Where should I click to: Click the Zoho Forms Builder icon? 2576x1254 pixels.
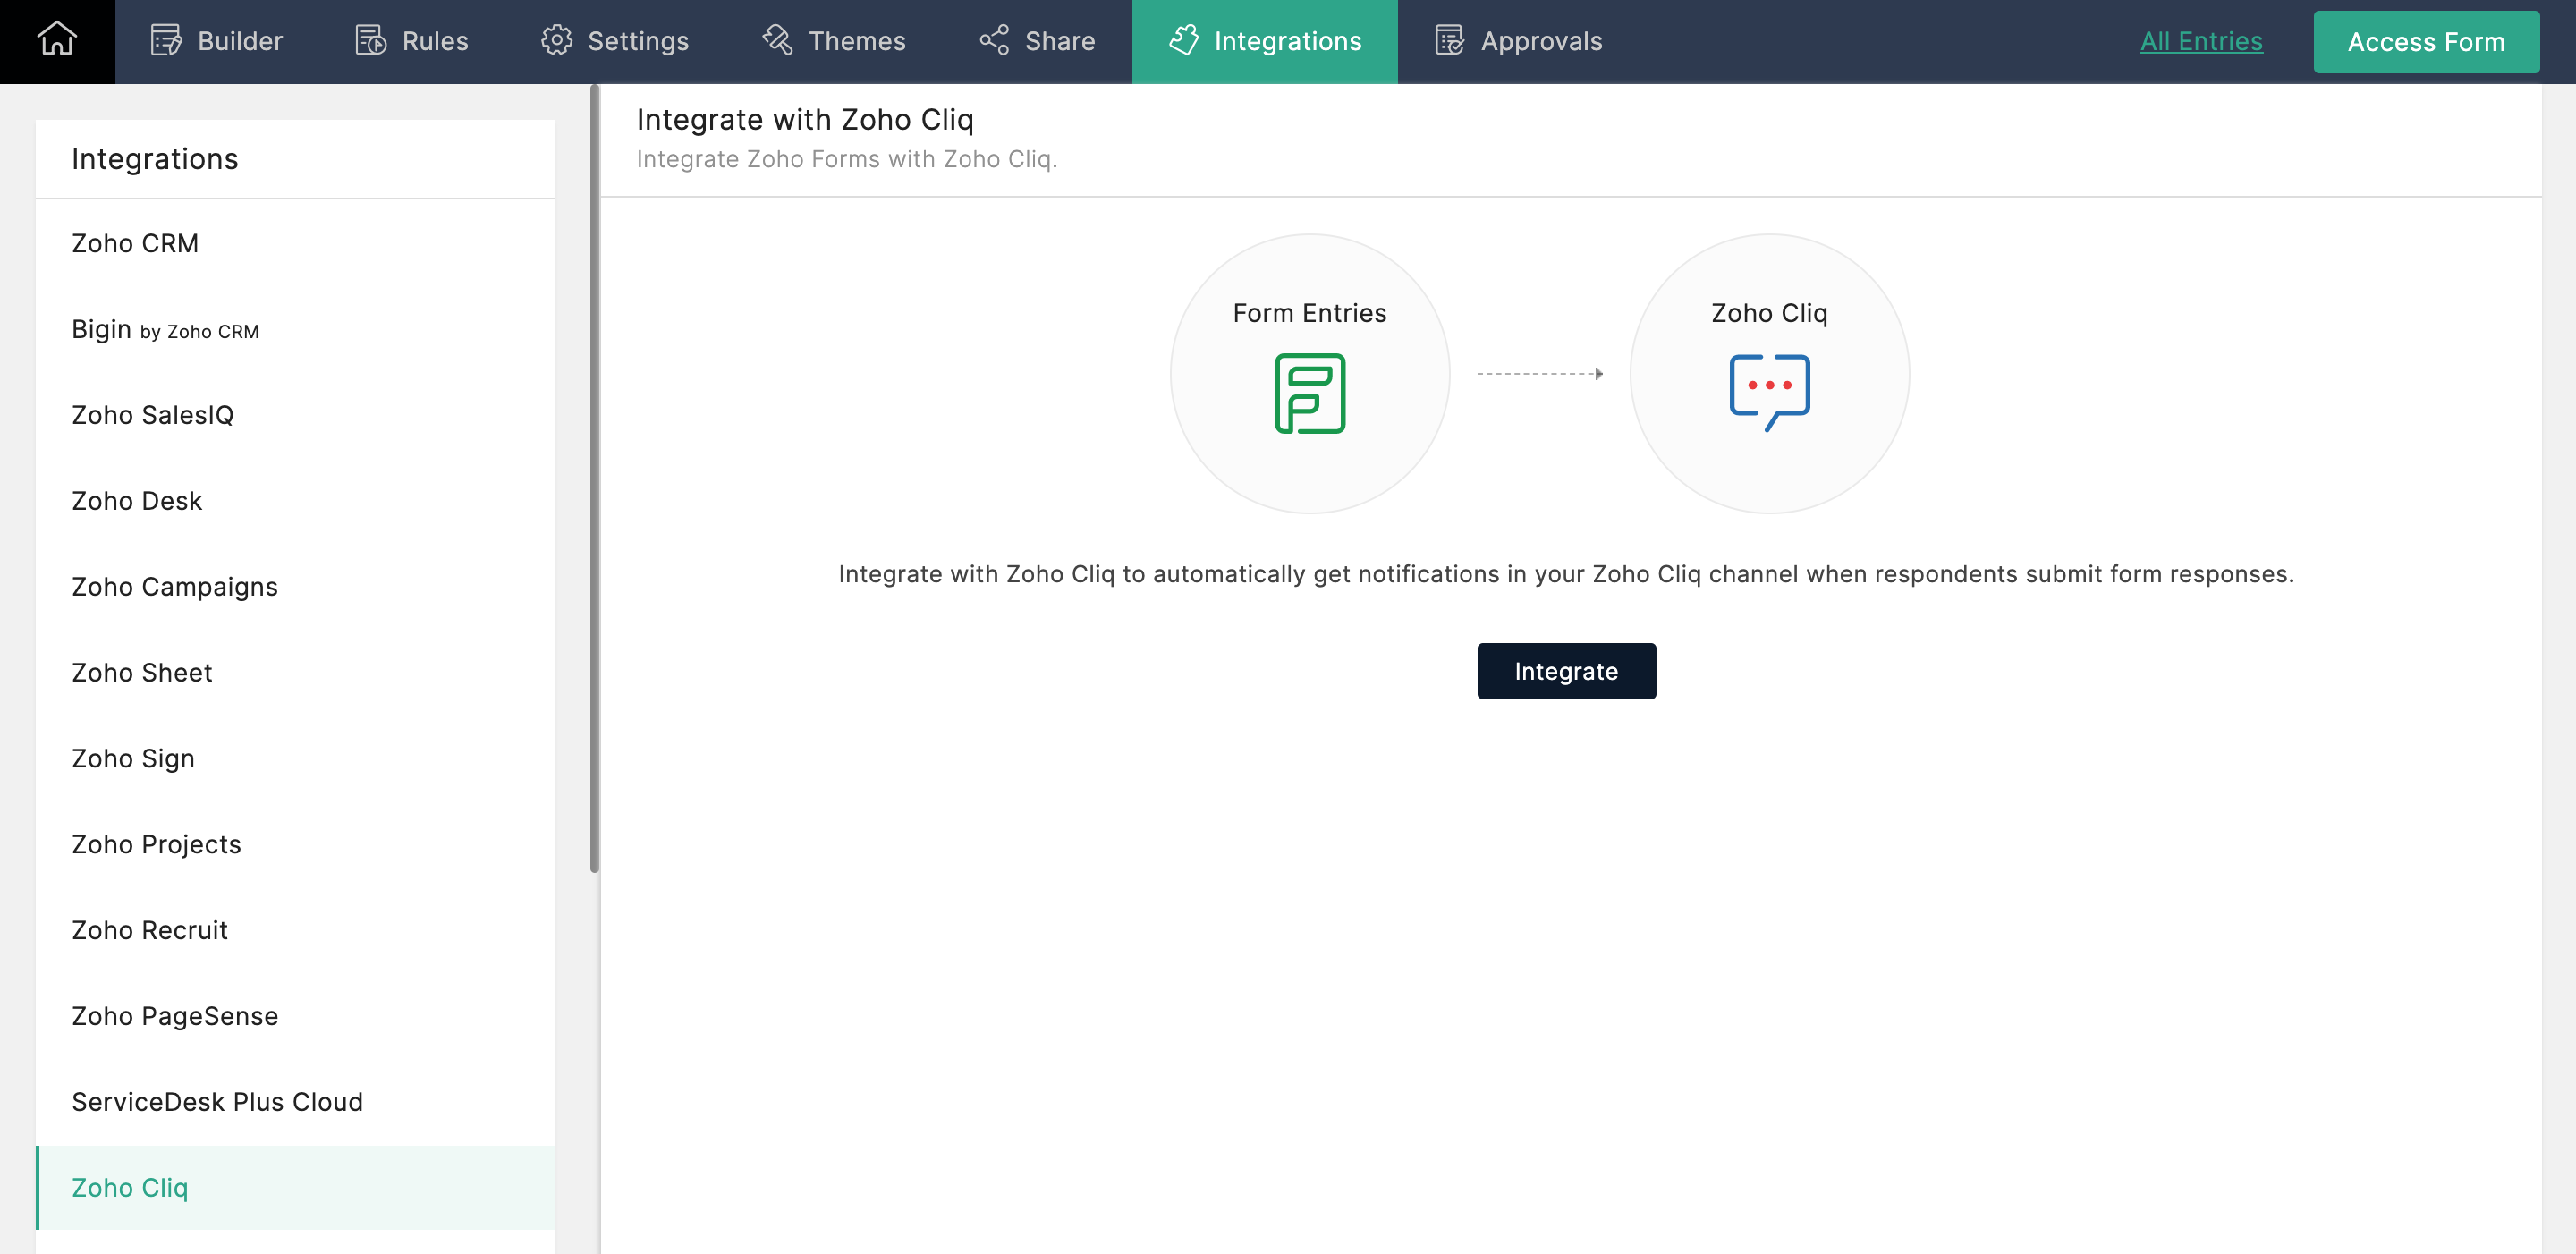pyautogui.click(x=165, y=39)
